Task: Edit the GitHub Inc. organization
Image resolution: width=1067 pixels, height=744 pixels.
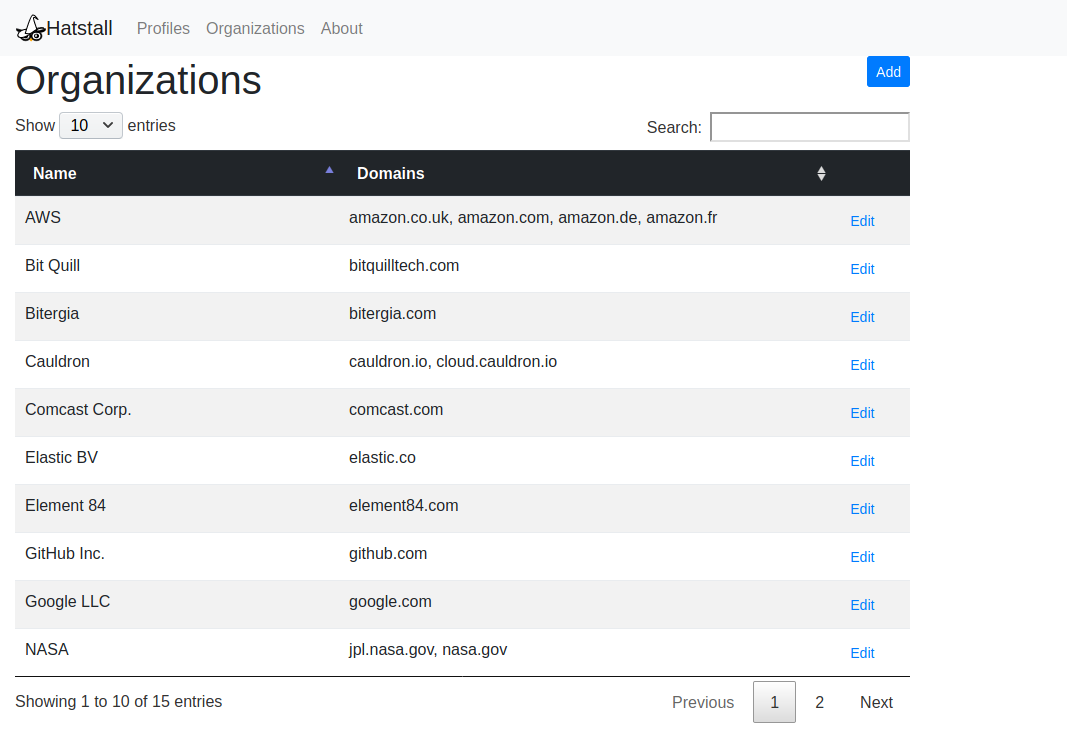Action: [x=862, y=557]
